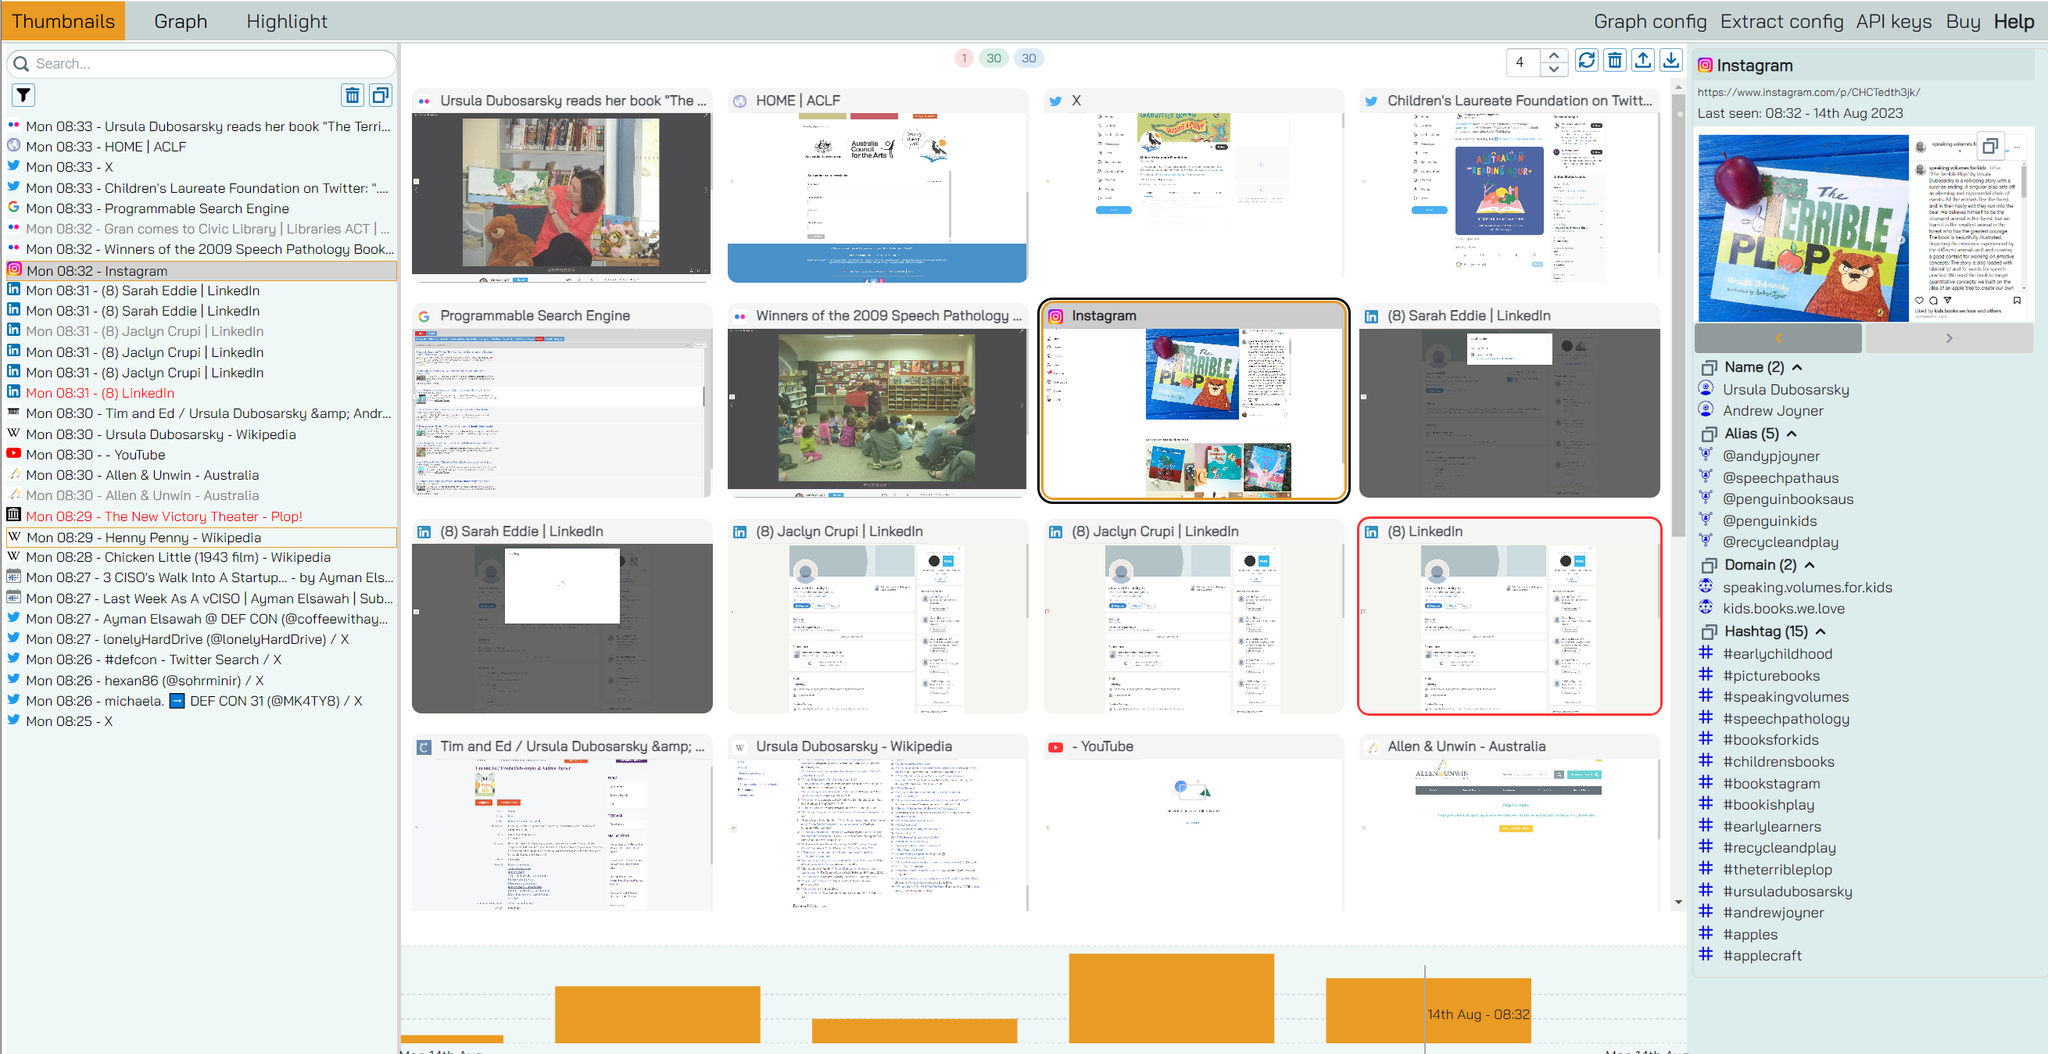The image size is (2048, 1054).
Task: Collapse the Domain (2) group
Action: pos(1809,565)
